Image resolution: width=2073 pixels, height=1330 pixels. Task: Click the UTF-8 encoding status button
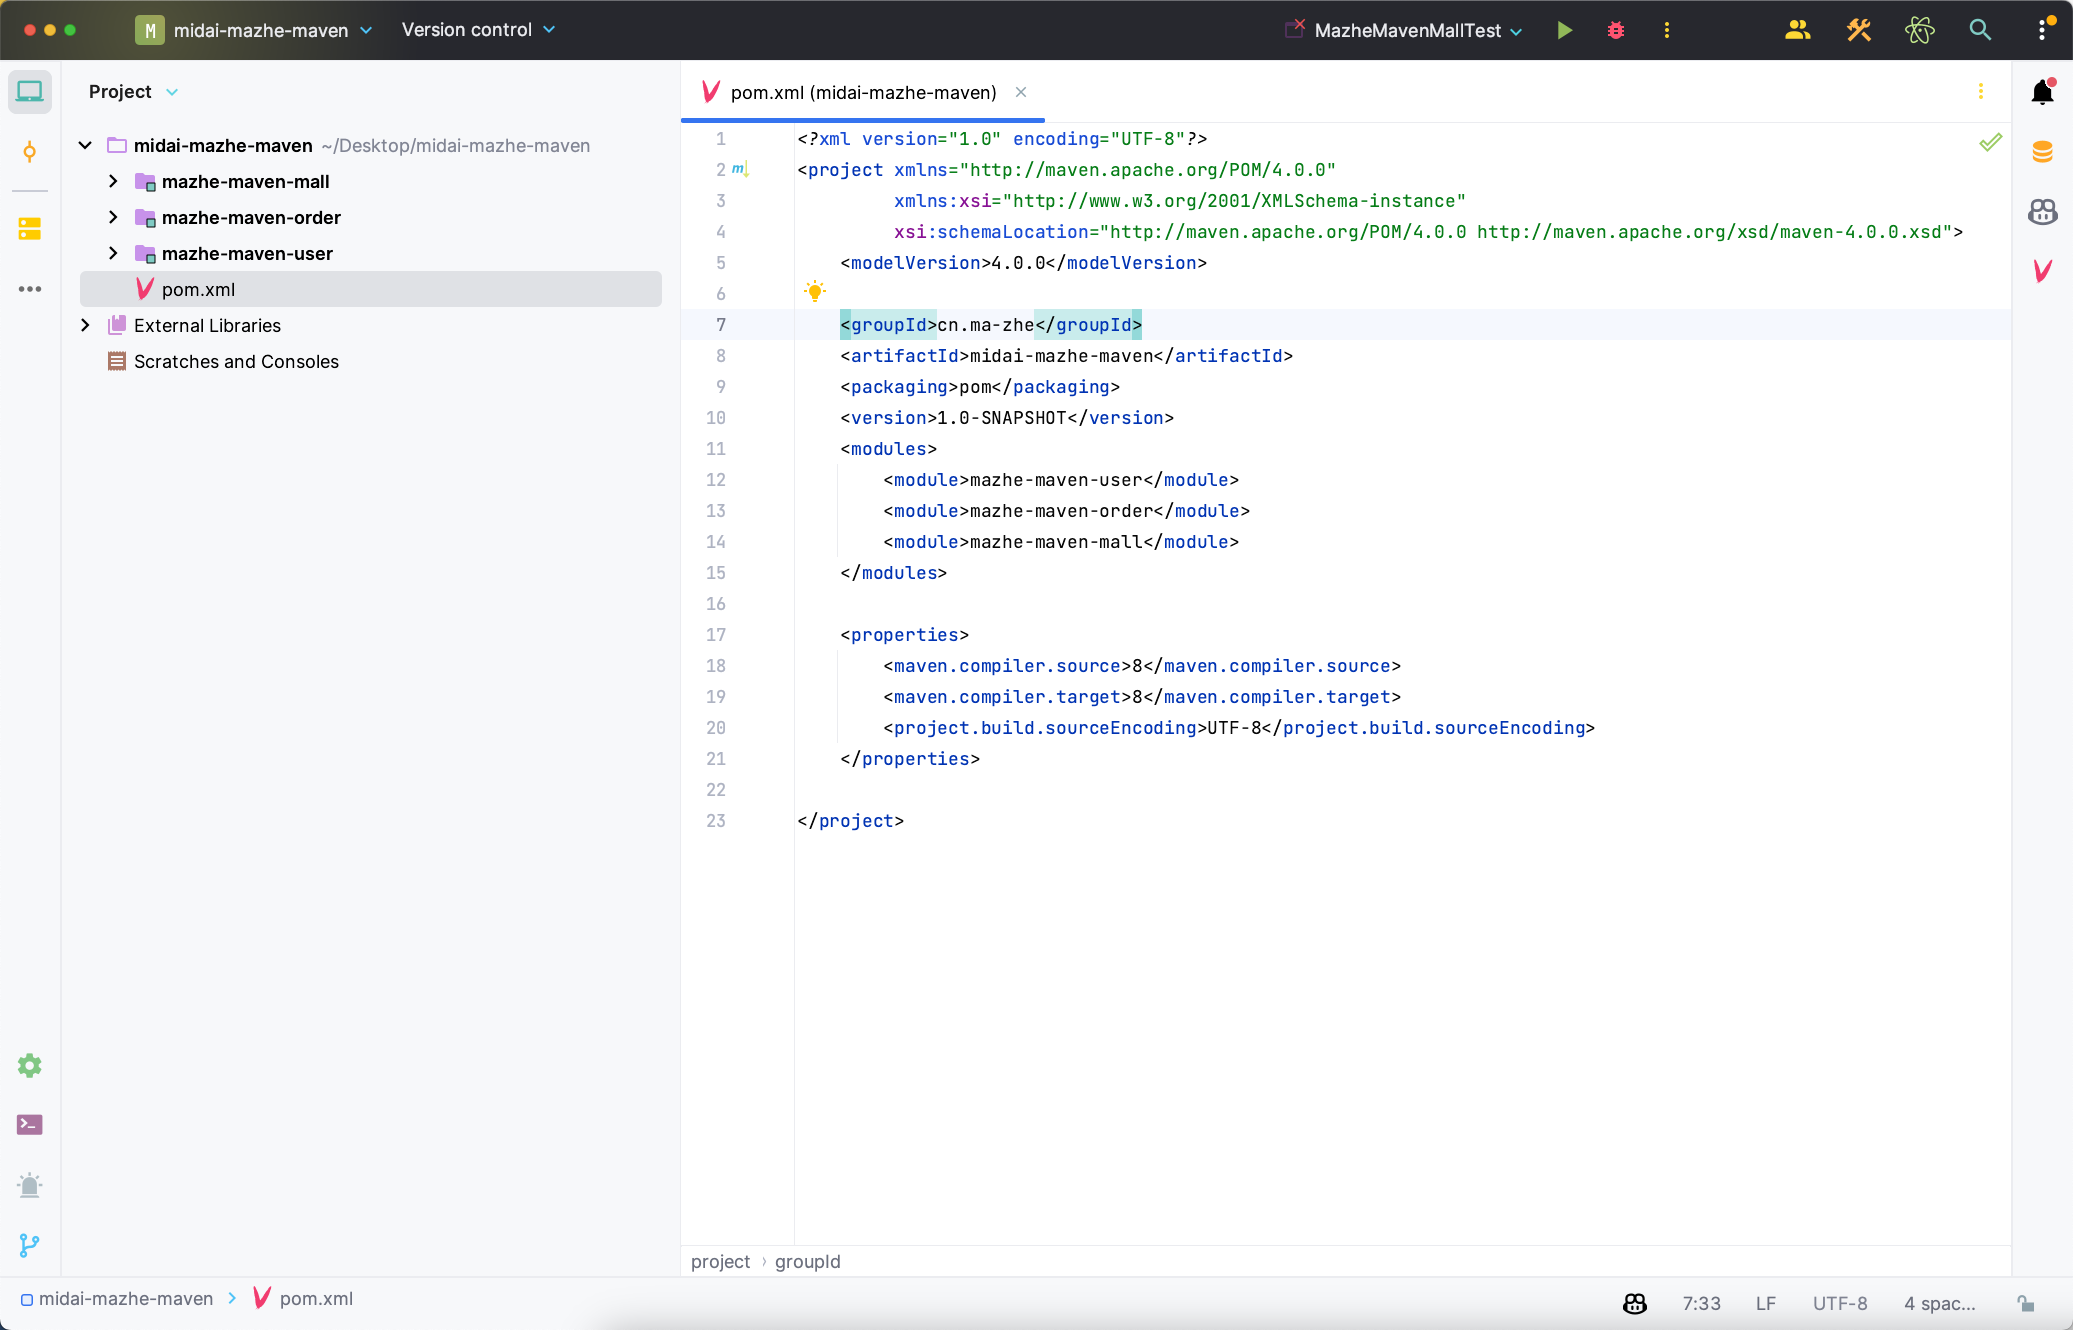1839,1303
